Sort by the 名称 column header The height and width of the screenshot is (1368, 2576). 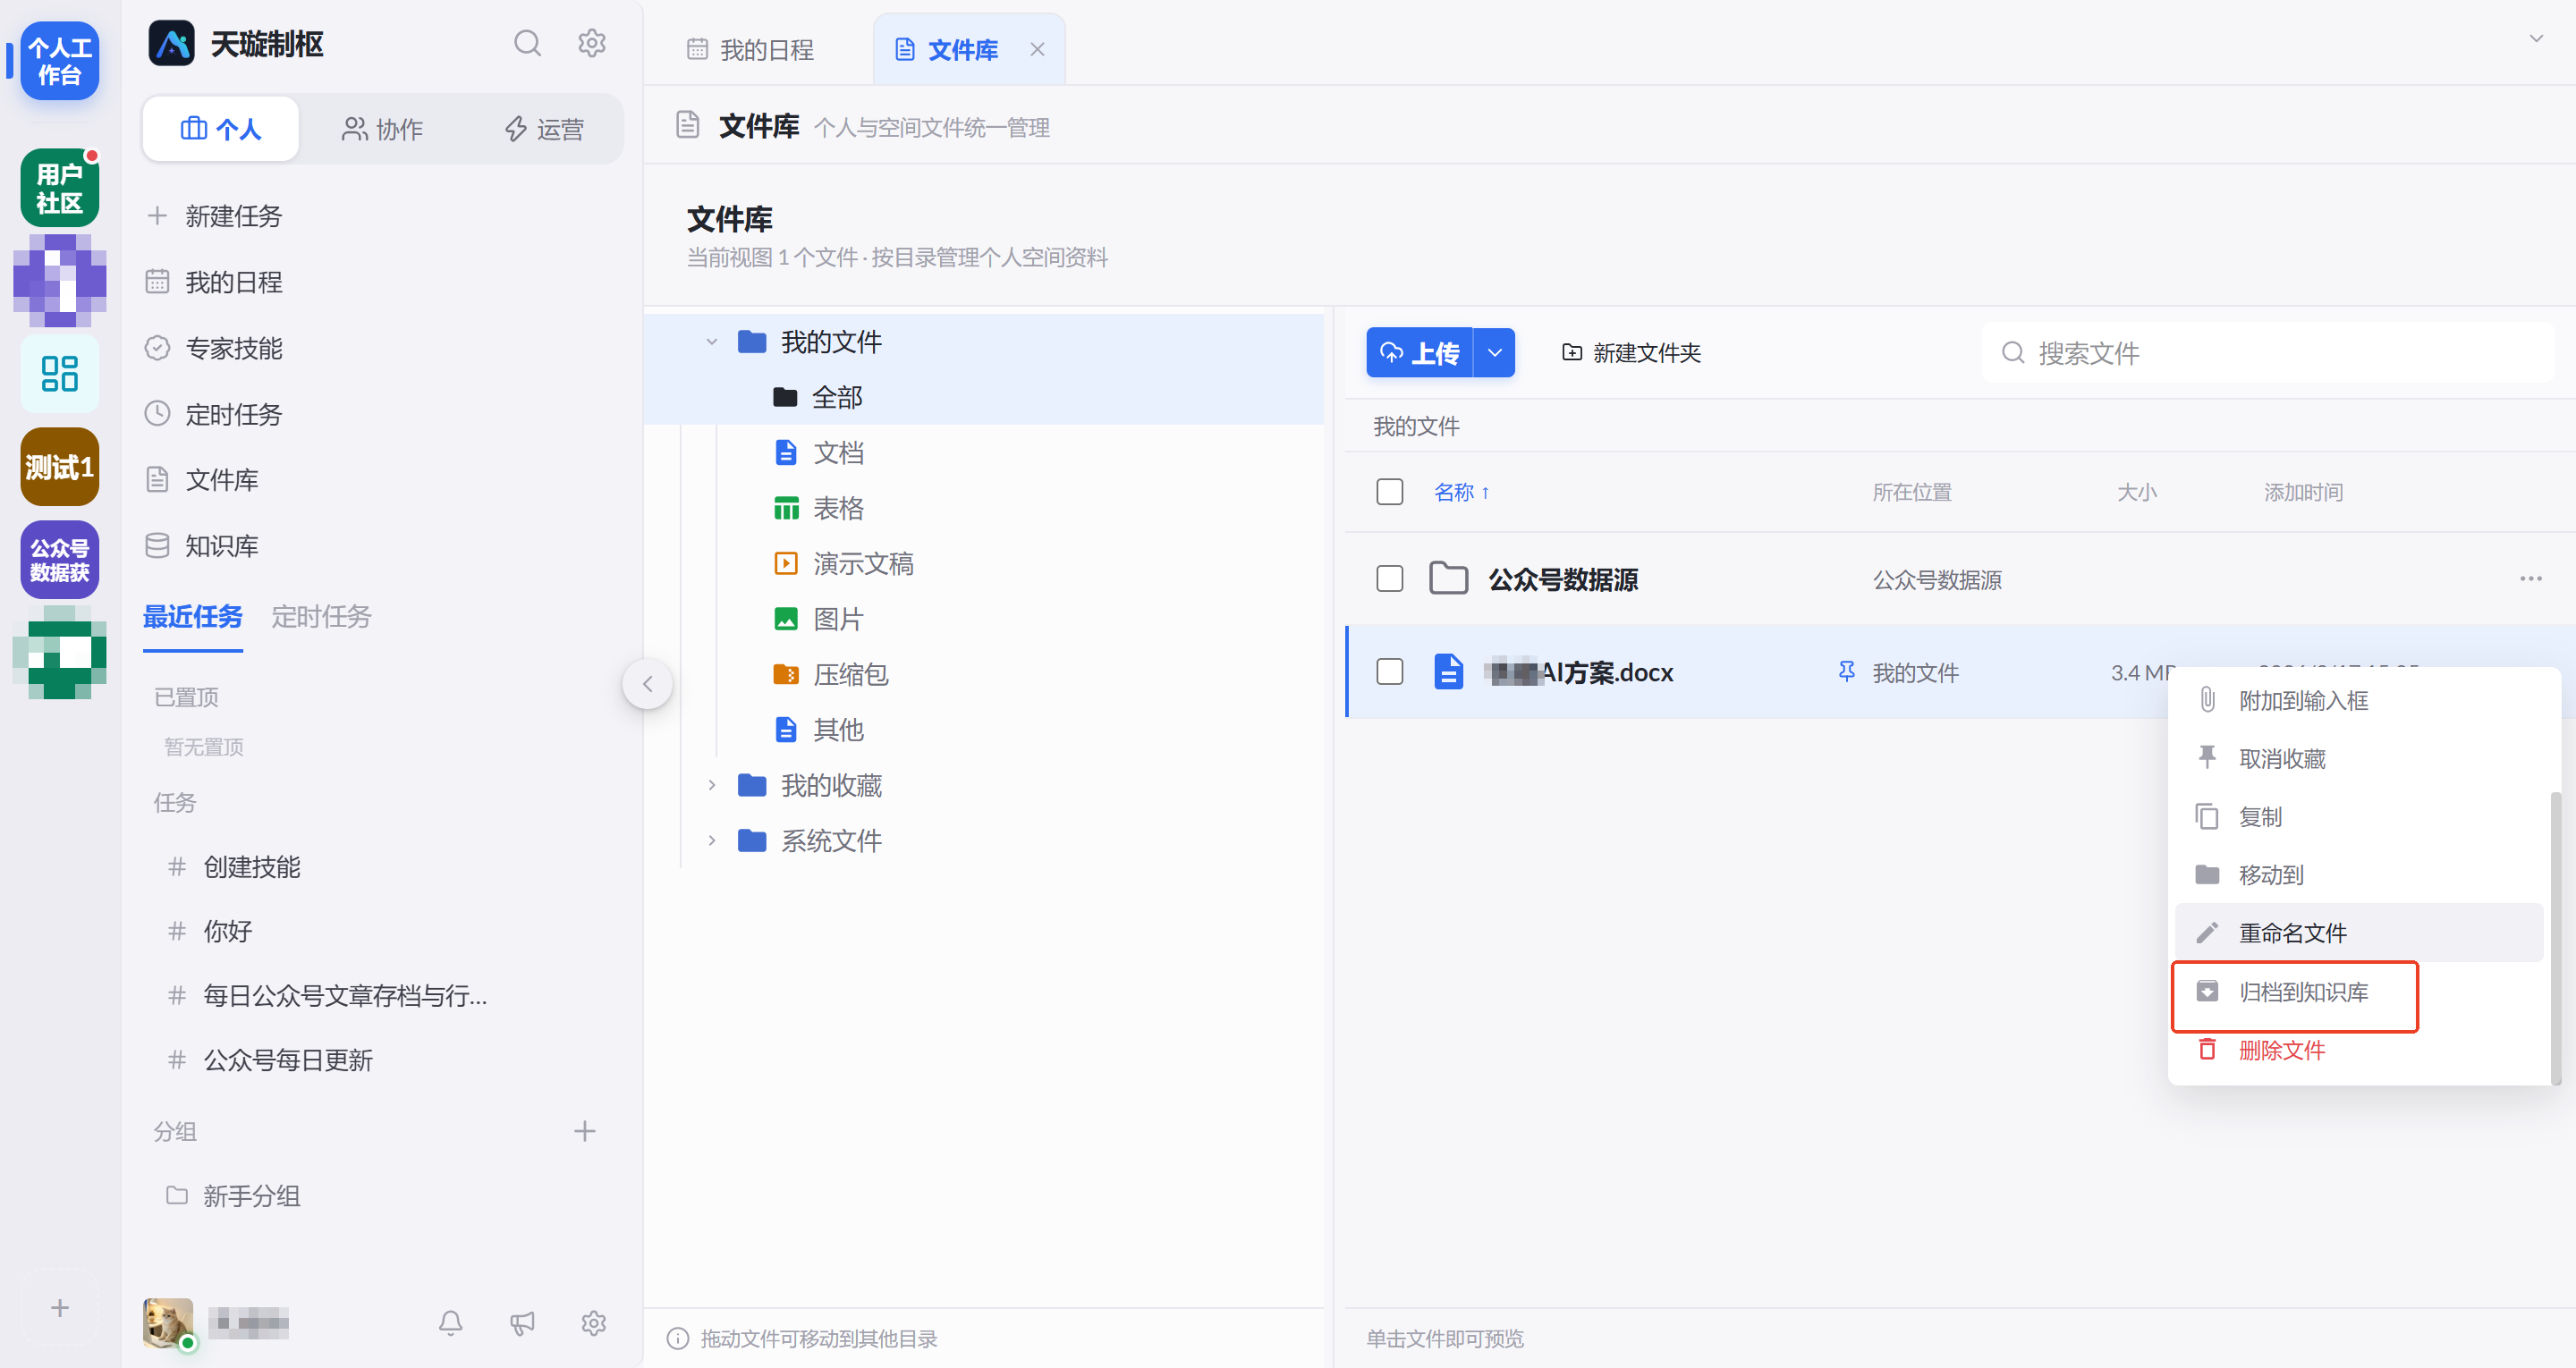(1462, 491)
